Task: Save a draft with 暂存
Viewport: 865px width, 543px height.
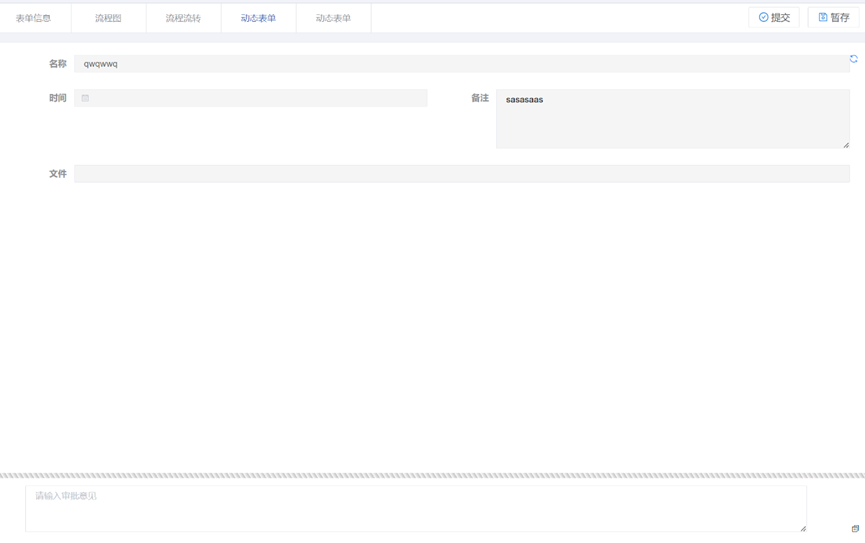Action: point(834,18)
